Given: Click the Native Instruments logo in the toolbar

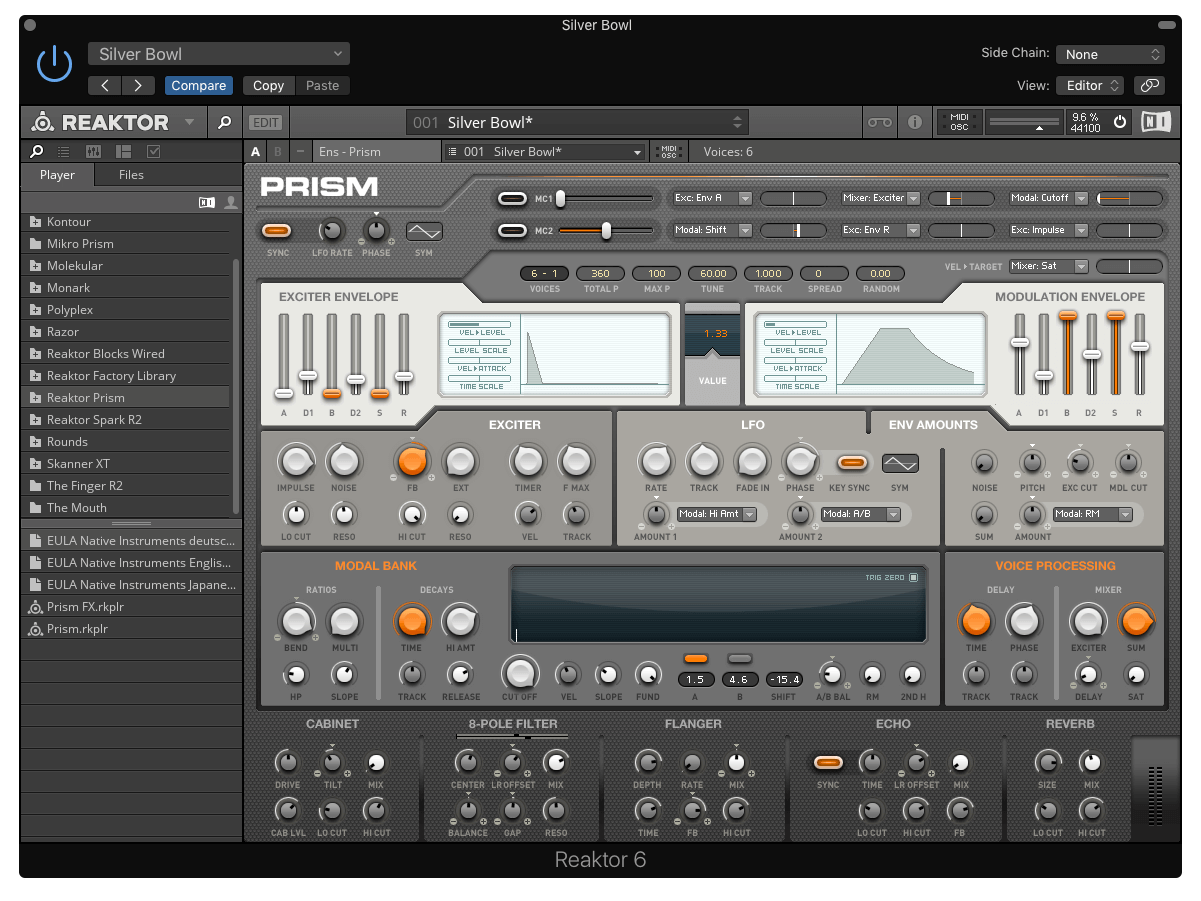Looking at the screenshot, I should (1156, 122).
